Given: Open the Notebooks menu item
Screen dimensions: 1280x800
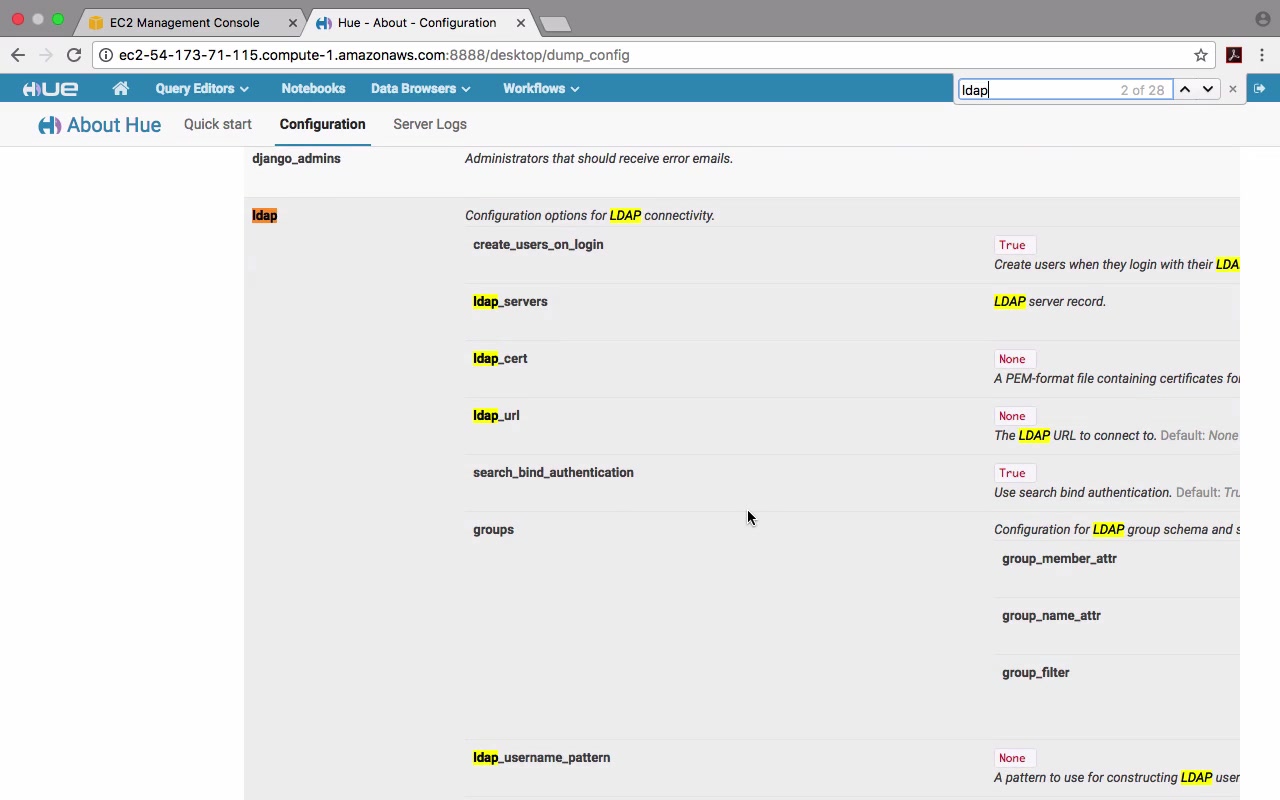Looking at the screenshot, I should point(313,89).
